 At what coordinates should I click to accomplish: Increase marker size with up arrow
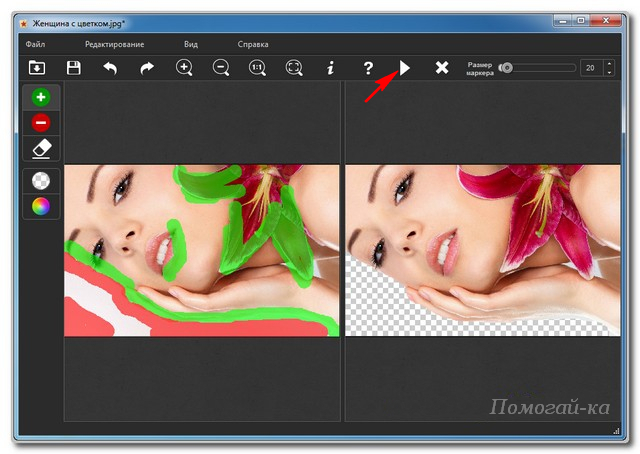[x=609, y=64]
